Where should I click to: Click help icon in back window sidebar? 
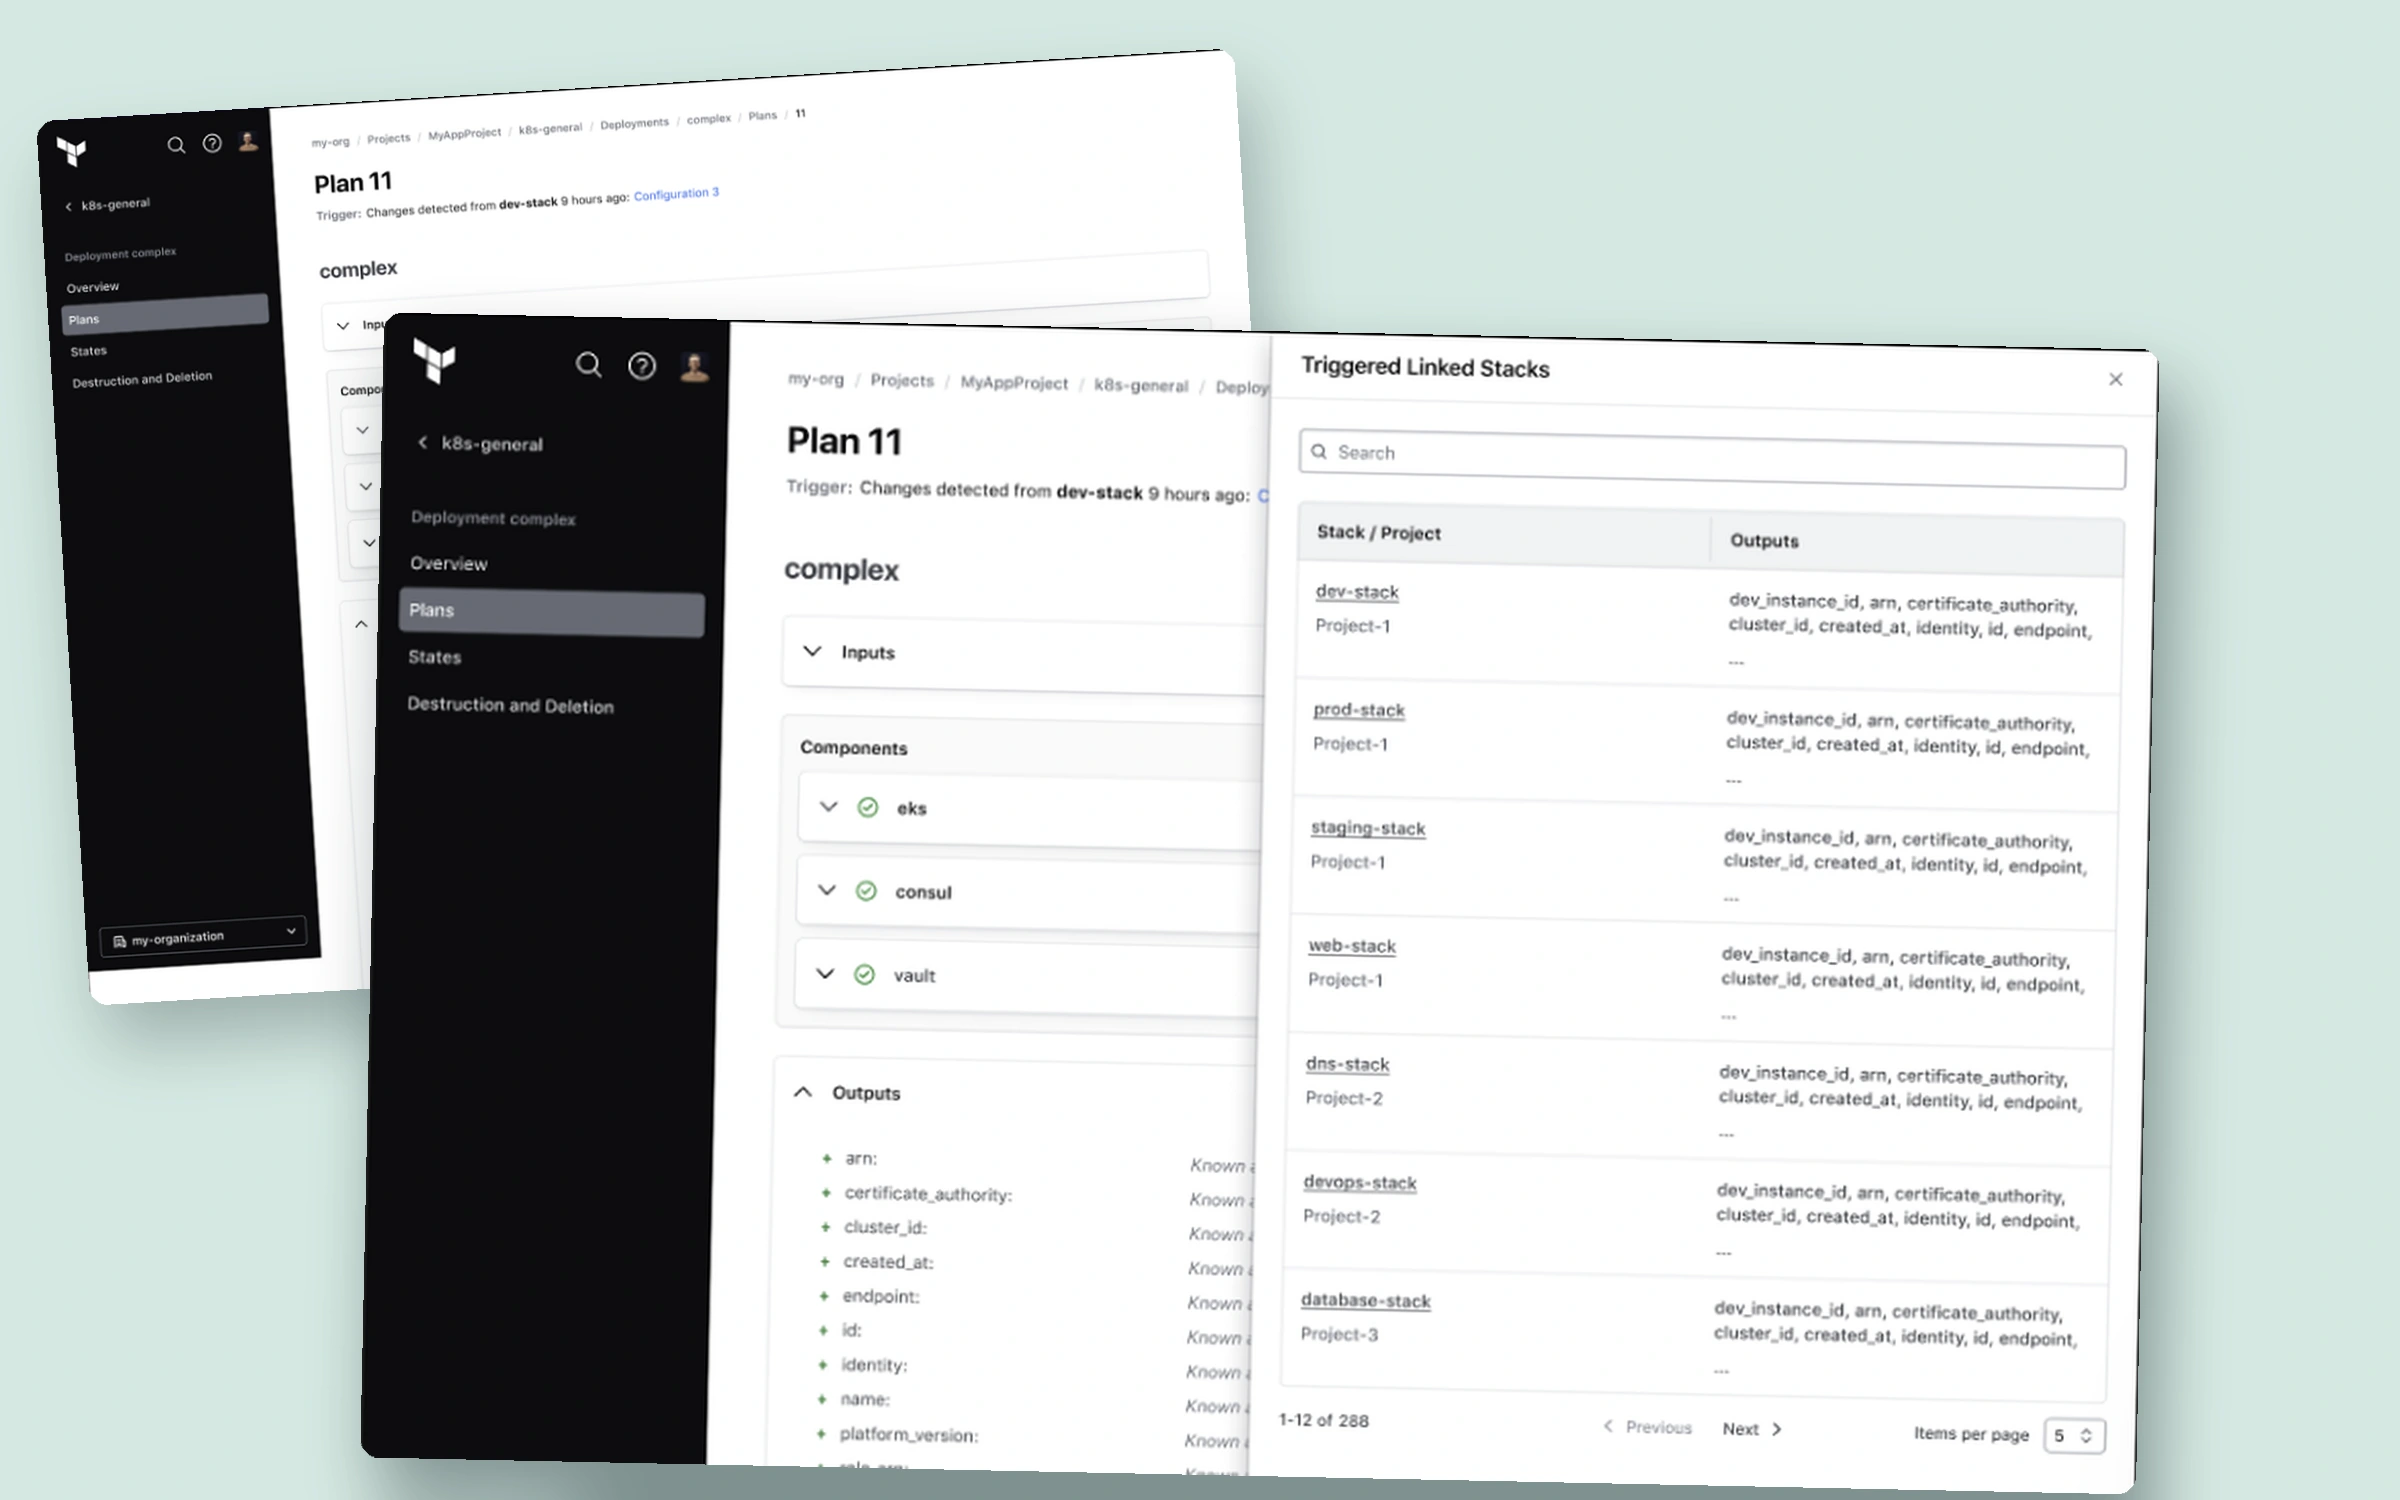[212, 143]
